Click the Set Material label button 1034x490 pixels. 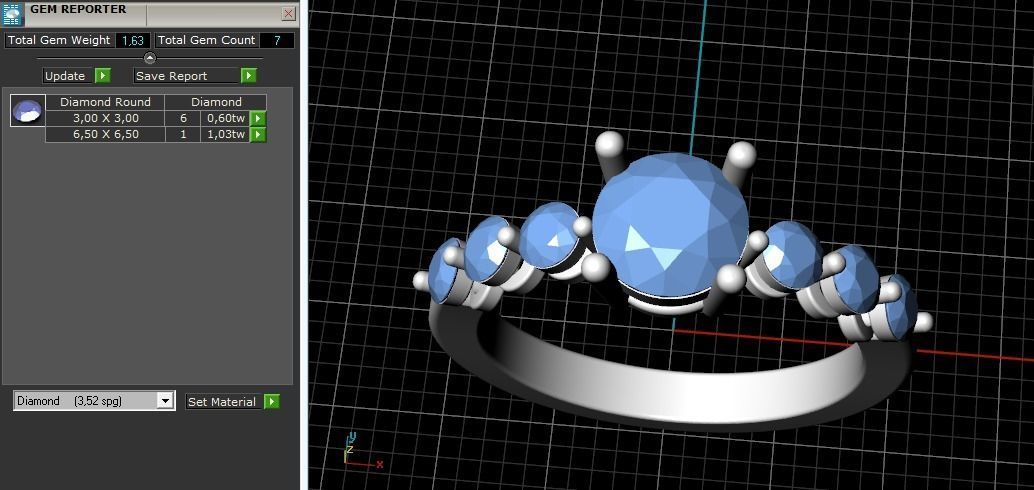223,402
